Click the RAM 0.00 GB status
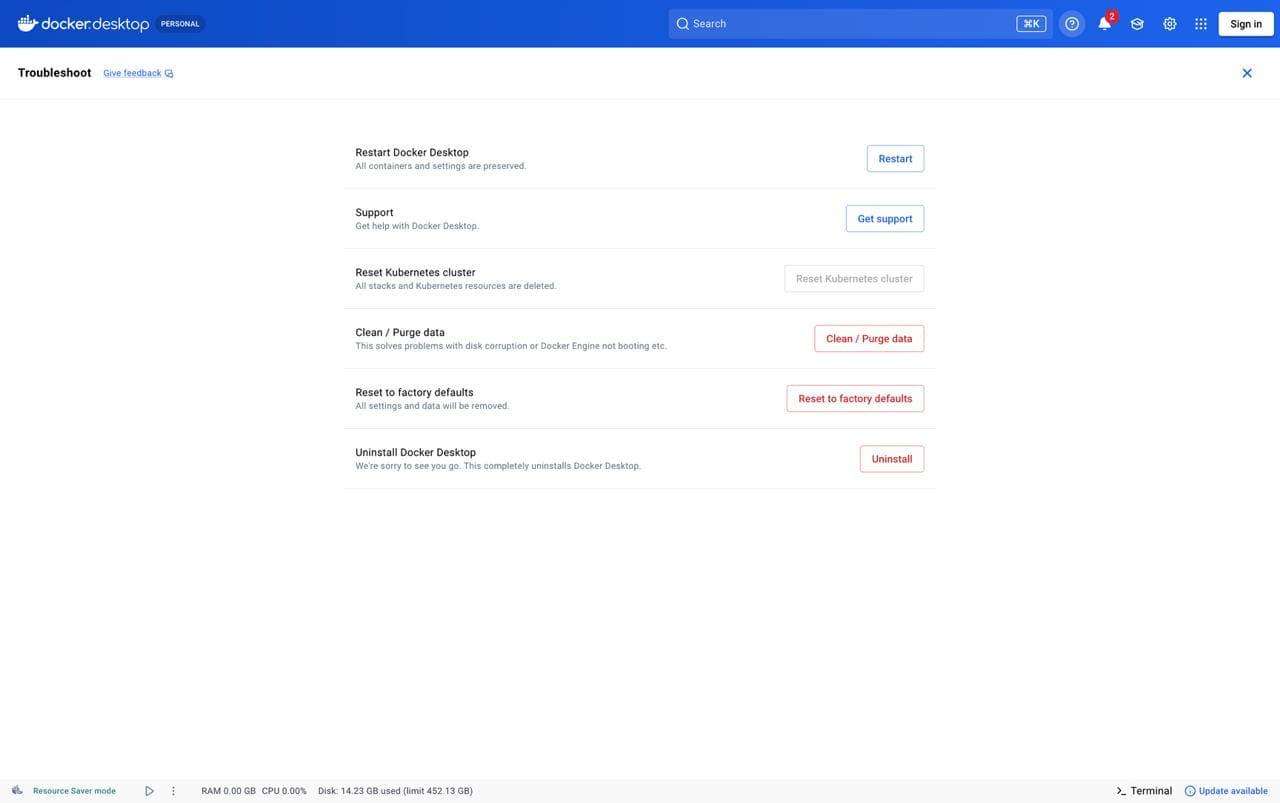 coord(228,791)
